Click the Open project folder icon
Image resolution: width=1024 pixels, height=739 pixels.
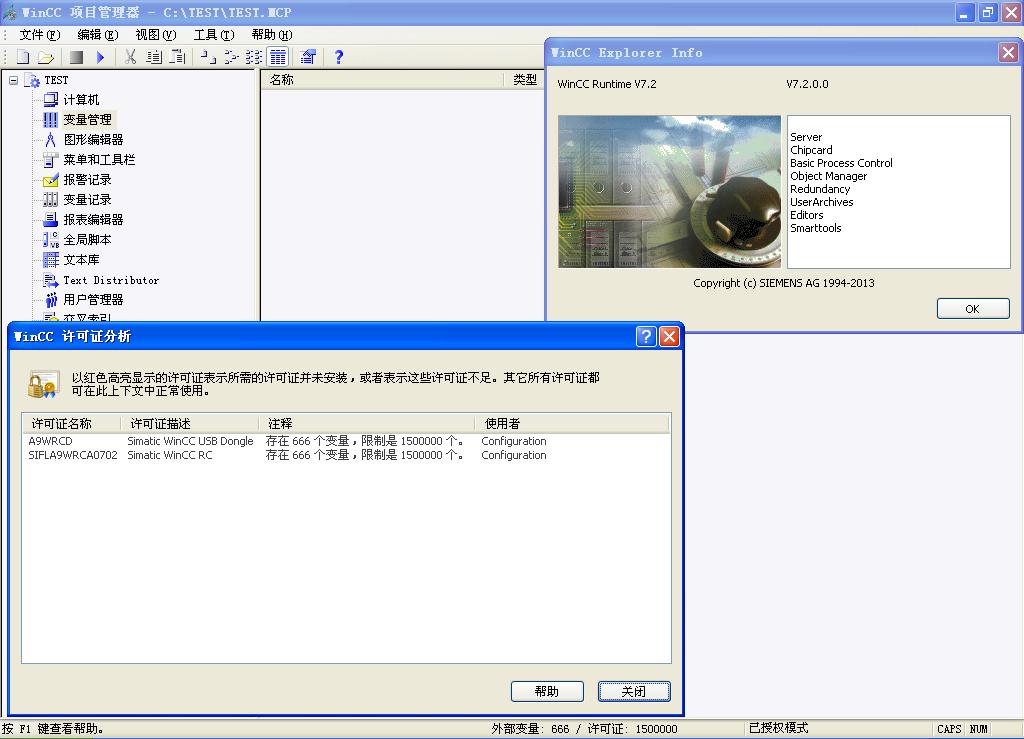point(45,57)
